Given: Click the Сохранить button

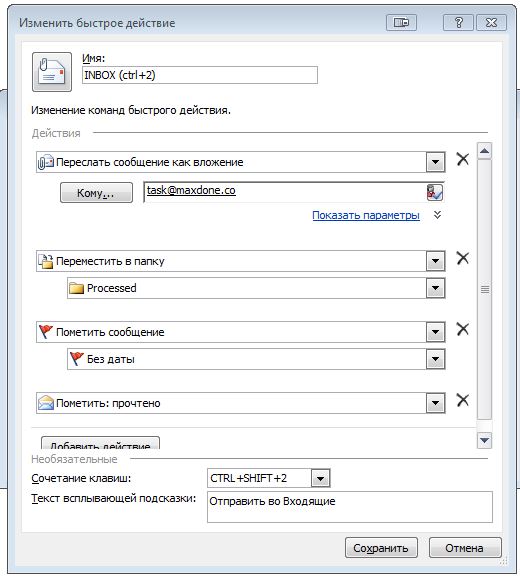Looking at the screenshot, I should pos(381,548).
